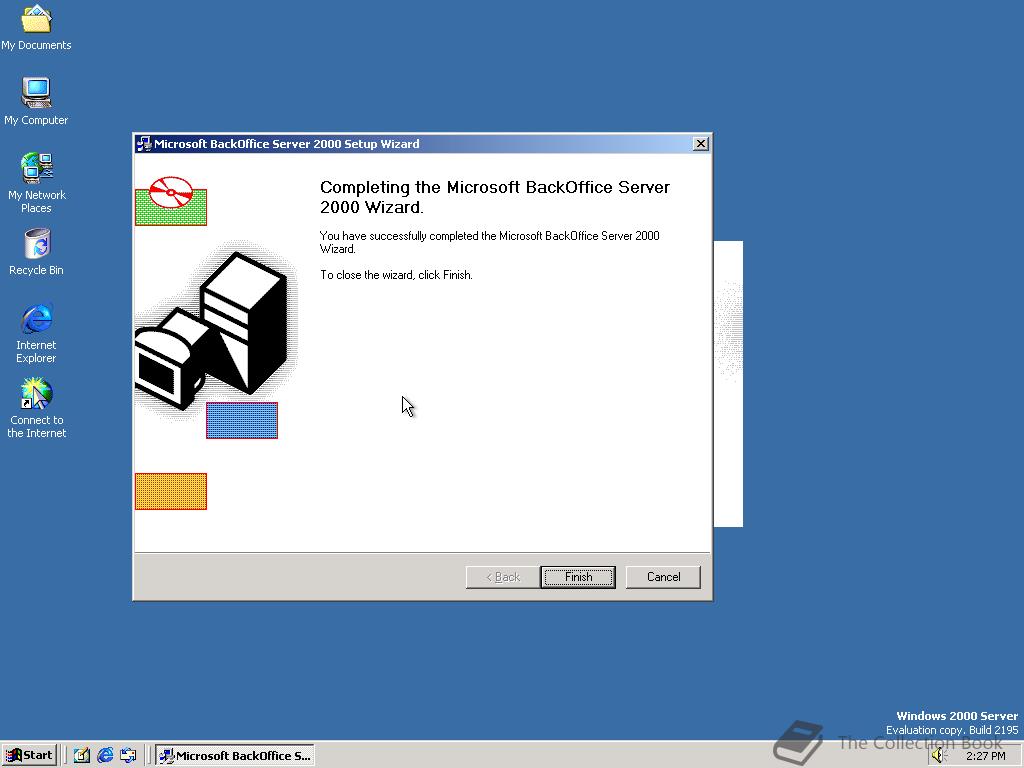Click the 'To close the wizard, click Finish.' text
This screenshot has height=768, width=1024.
(396, 275)
